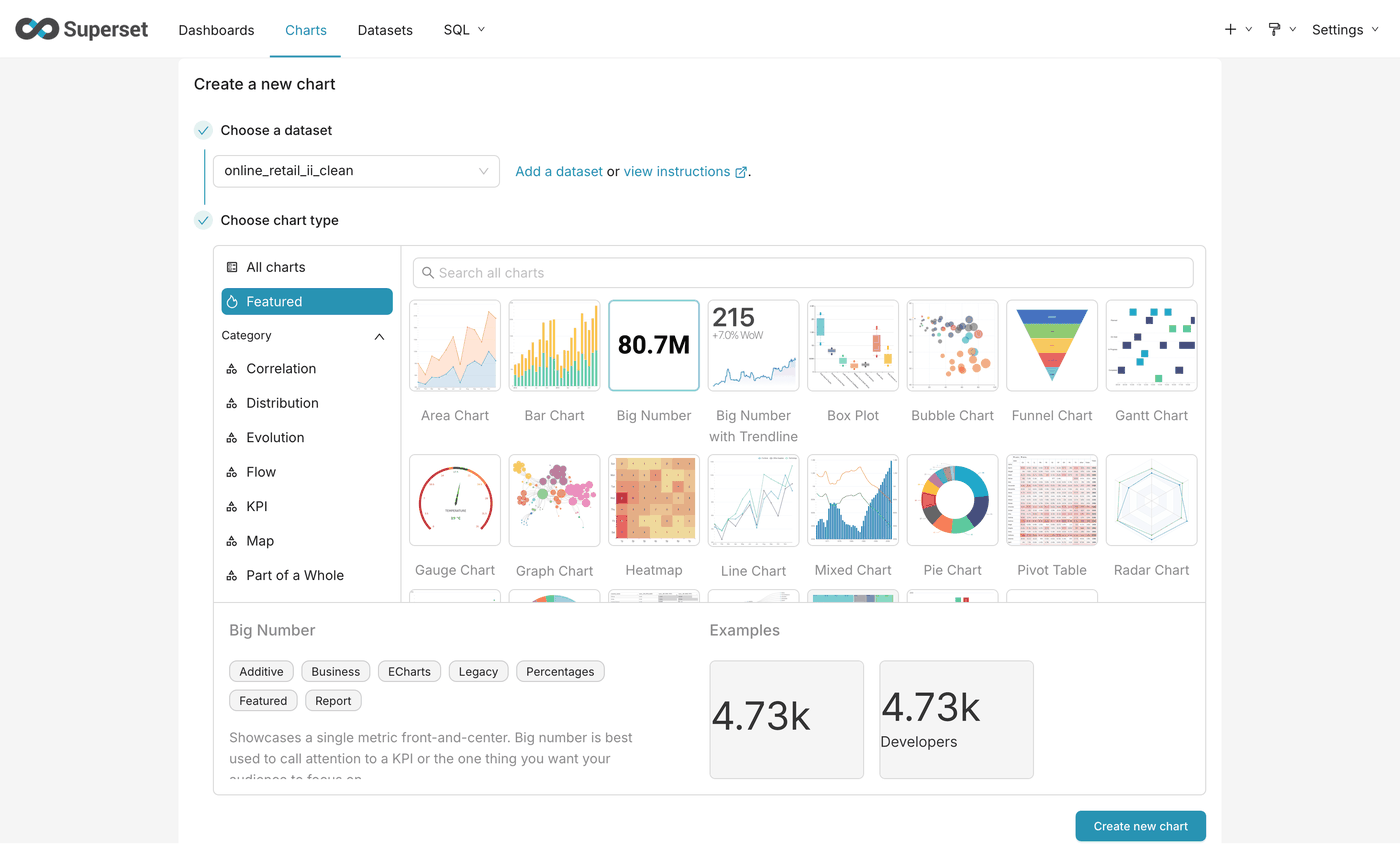The height and width of the screenshot is (848, 1400).
Task: Open the Settings dropdown menu
Action: (x=1346, y=30)
